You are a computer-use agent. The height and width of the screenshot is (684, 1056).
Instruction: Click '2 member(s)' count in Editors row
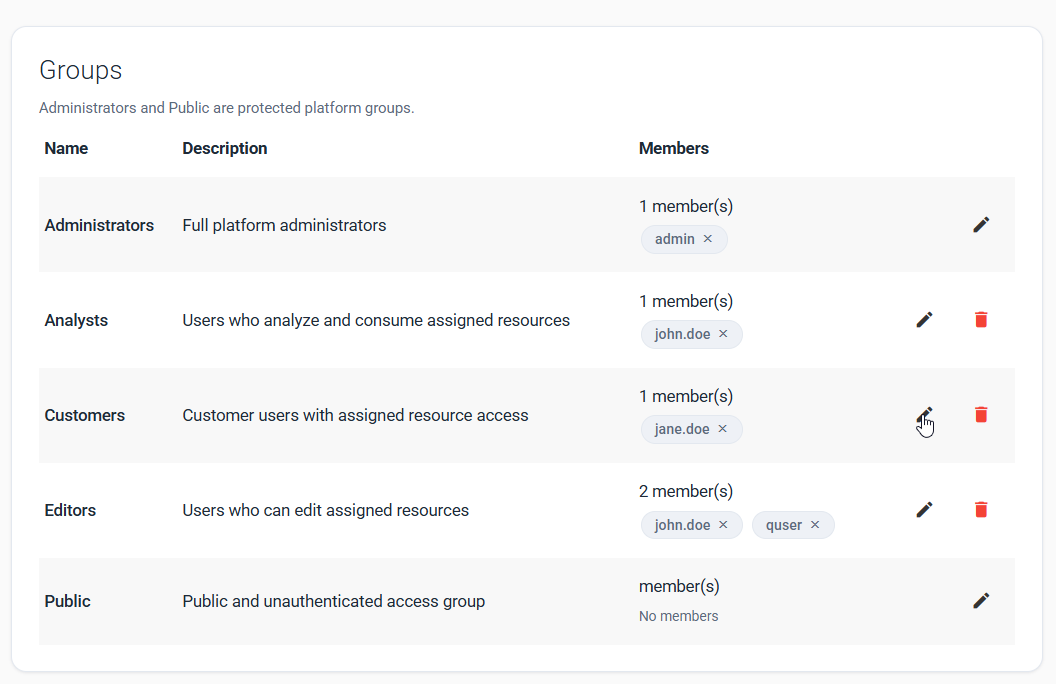coord(686,491)
